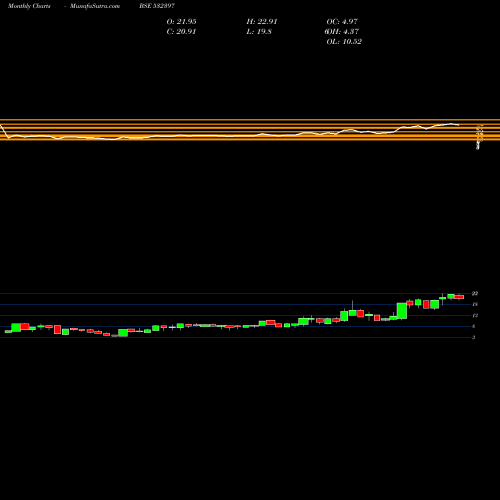The image size is (500, 500).
Task: Click the '3' price axis label
Action: click(473, 337)
